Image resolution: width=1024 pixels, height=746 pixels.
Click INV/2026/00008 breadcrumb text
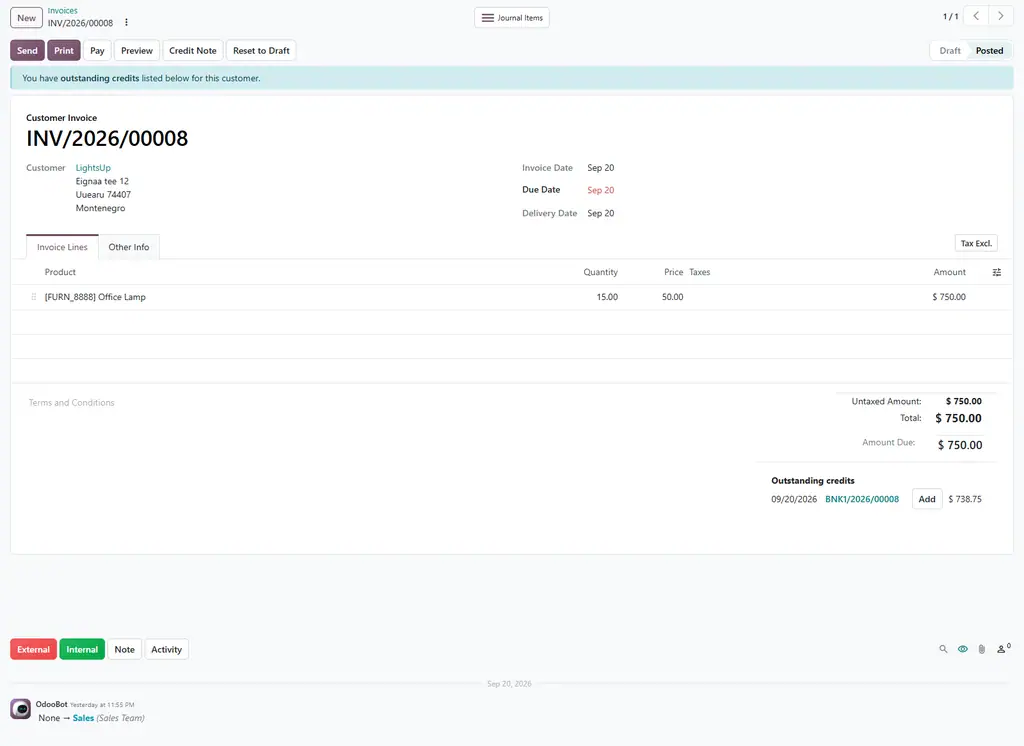[80, 23]
